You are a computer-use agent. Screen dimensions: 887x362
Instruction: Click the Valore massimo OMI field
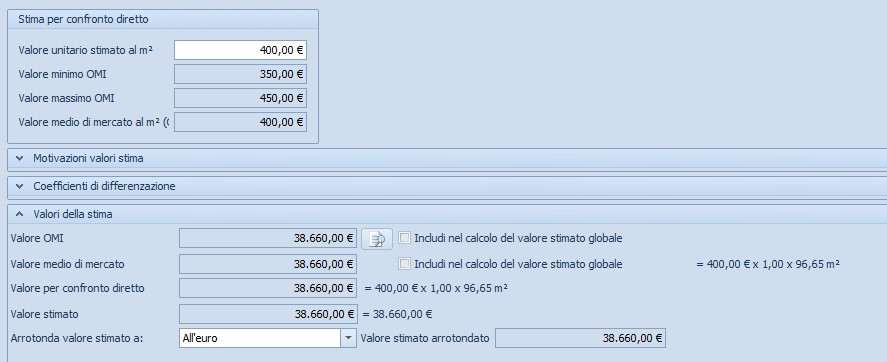click(240, 98)
